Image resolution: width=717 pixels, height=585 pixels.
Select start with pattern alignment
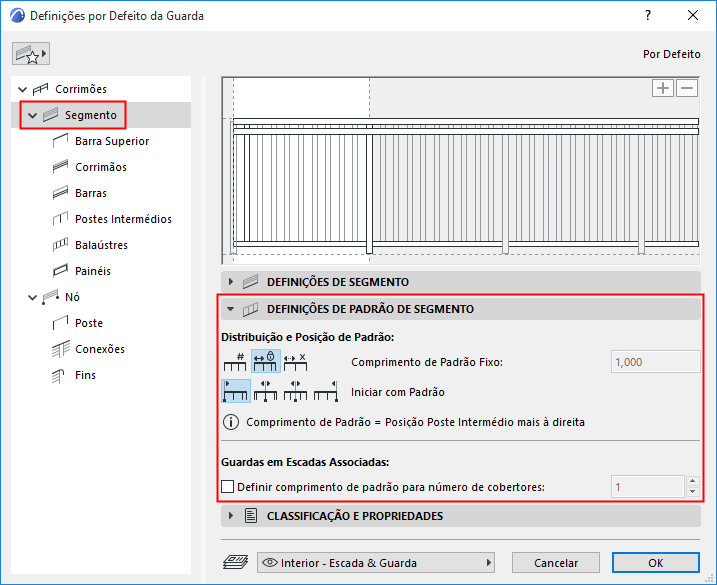[x=235, y=392]
